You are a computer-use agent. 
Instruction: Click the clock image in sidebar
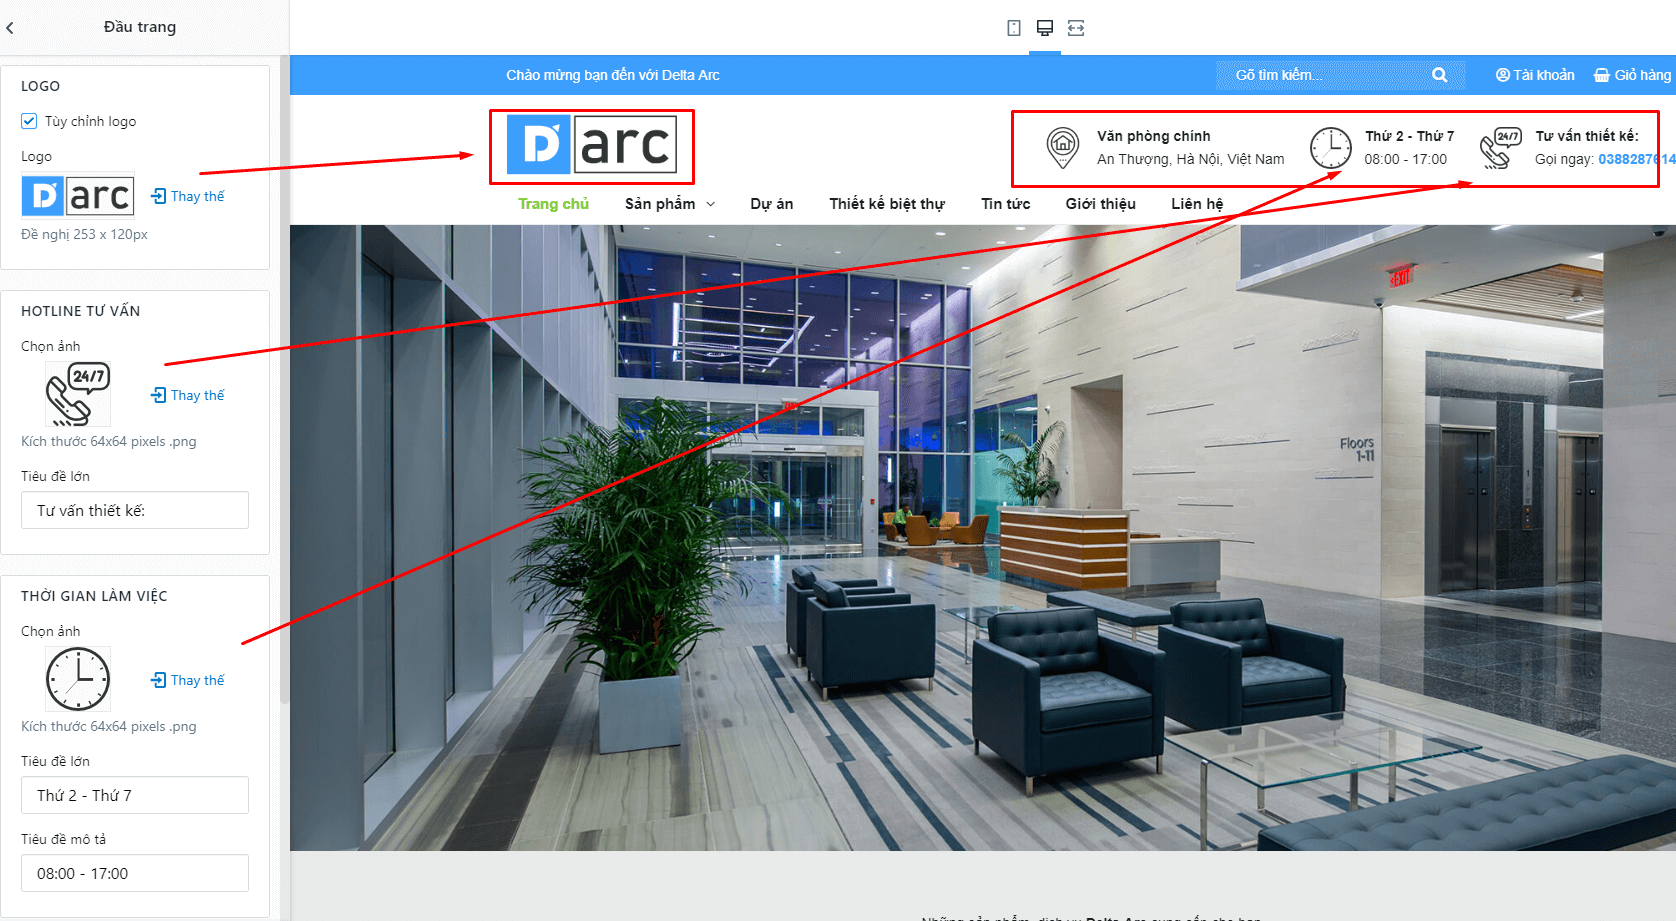point(78,679)
